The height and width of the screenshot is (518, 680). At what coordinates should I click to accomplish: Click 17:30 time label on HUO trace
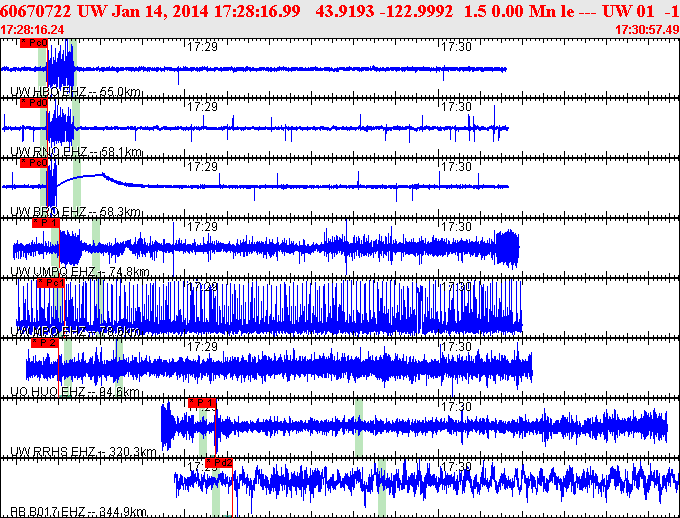[x=456, y=347]
